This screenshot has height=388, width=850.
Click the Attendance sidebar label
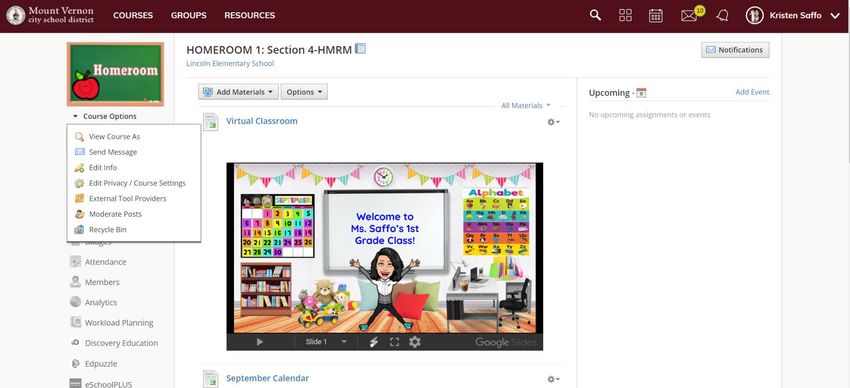click(x=105, y=262)
